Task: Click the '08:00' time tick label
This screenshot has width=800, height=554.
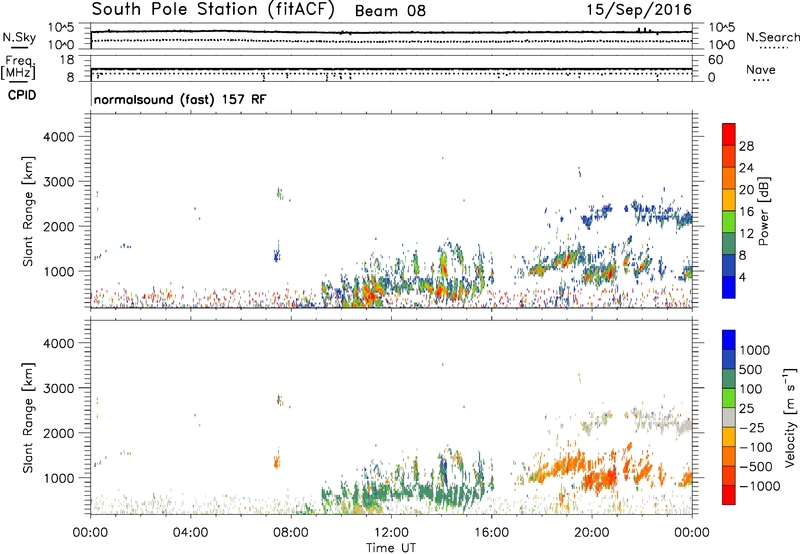Action: click(x=290, y=533)
